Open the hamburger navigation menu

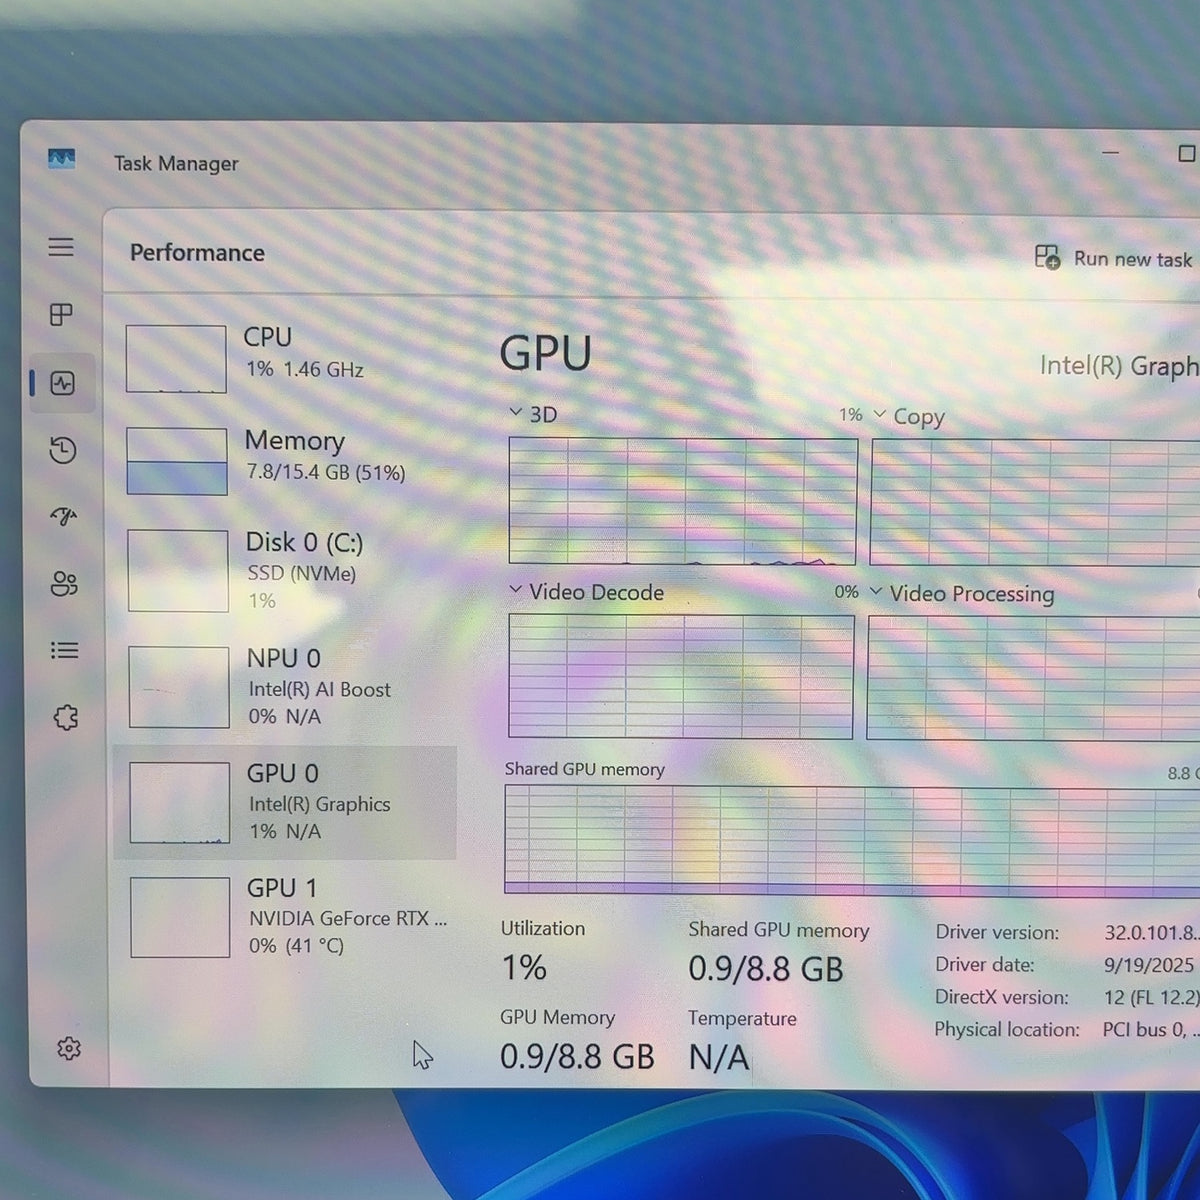tap(61, 247)
